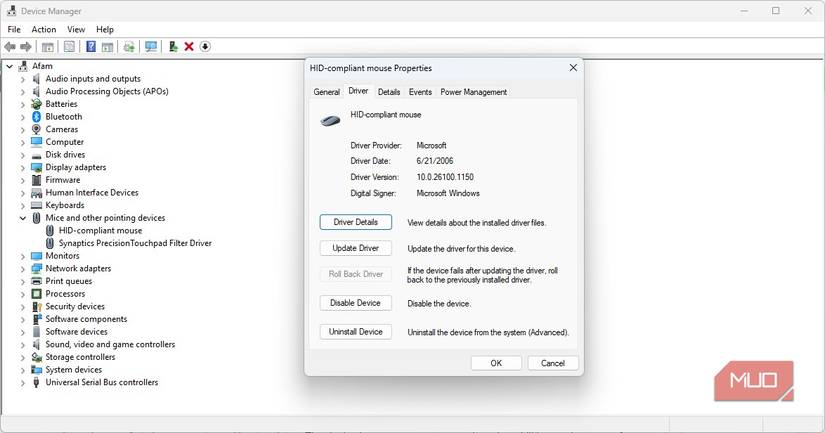Switch to the Details tab
The height and width of the screenshot is (433, 825).
click(389, 92)
